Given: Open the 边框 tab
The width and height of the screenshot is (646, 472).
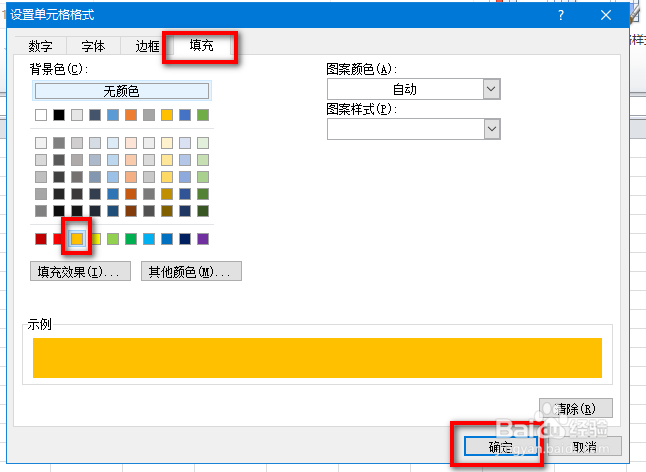Looking at the screenshot, I should point(147,46).
